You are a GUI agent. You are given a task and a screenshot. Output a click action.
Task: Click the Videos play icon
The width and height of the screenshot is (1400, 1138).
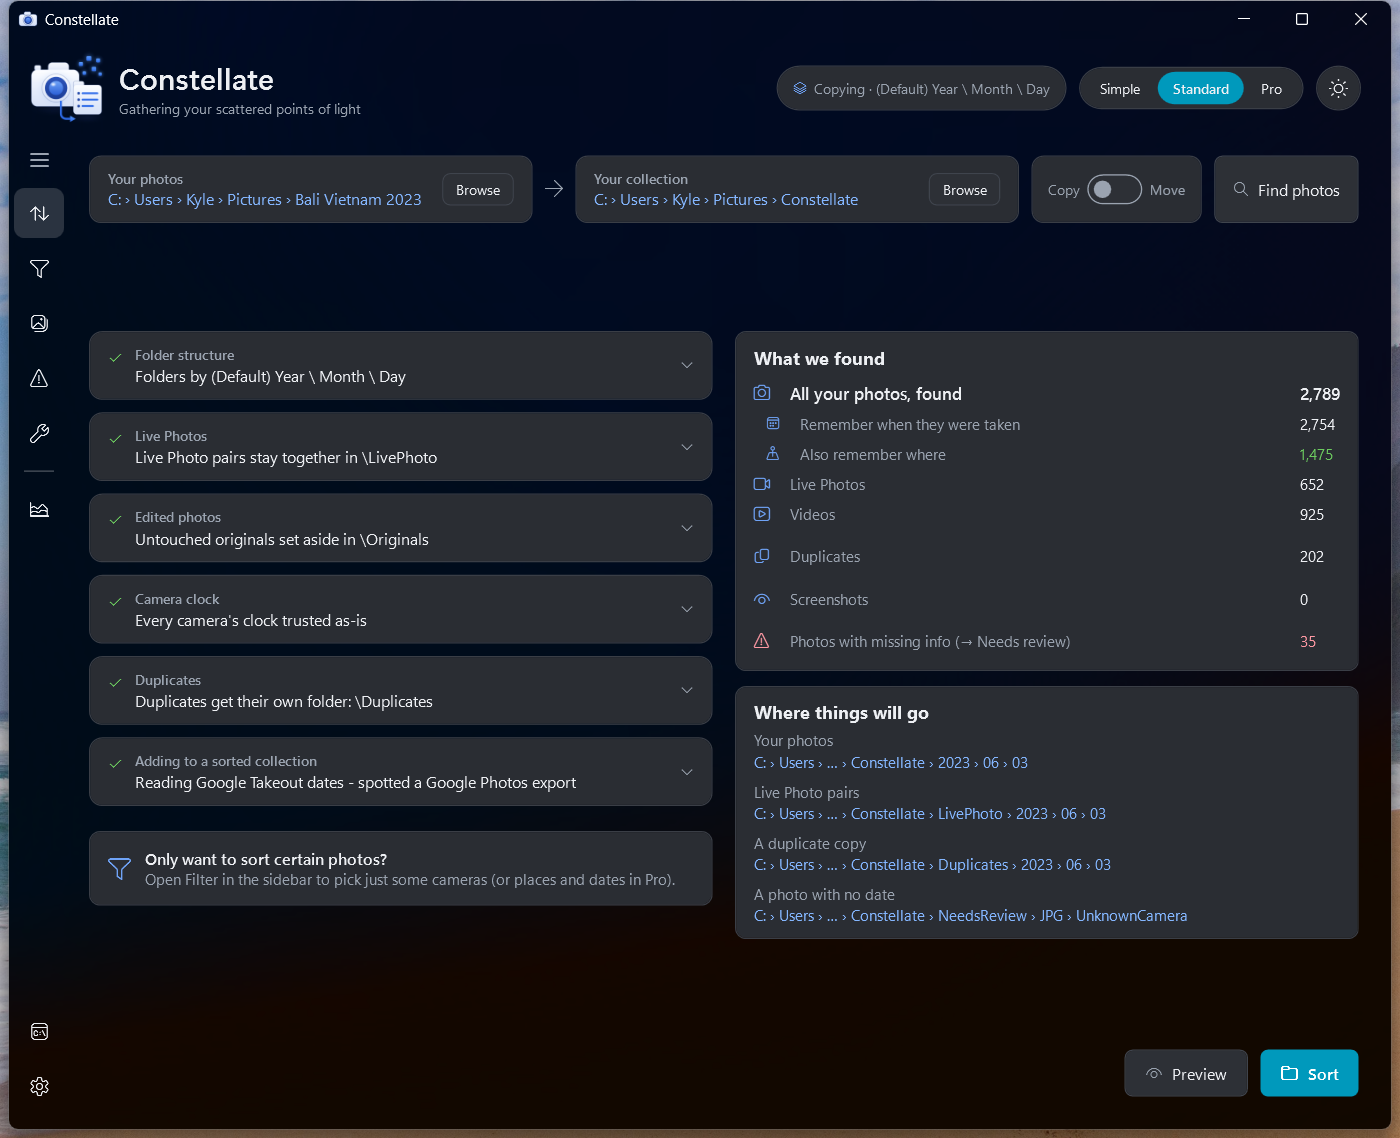pyautogui.click(x=762, y=514)
